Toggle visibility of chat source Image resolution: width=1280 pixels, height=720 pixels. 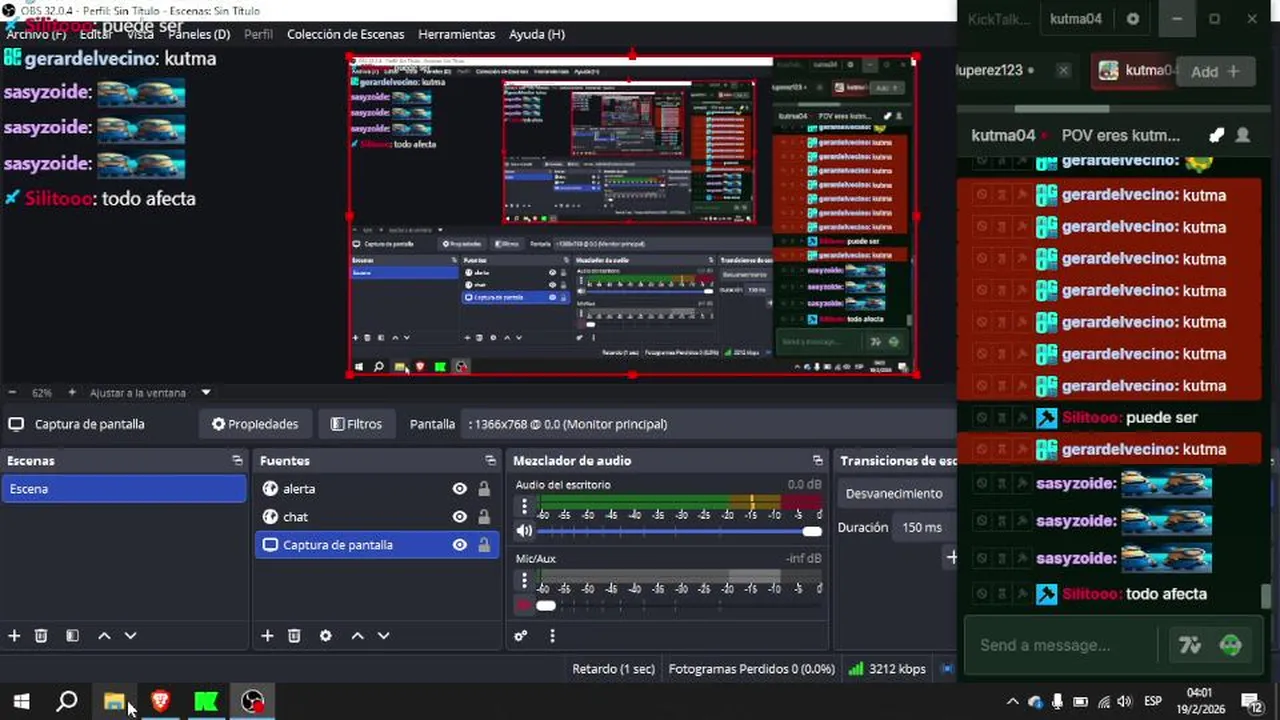coord(459,517)
